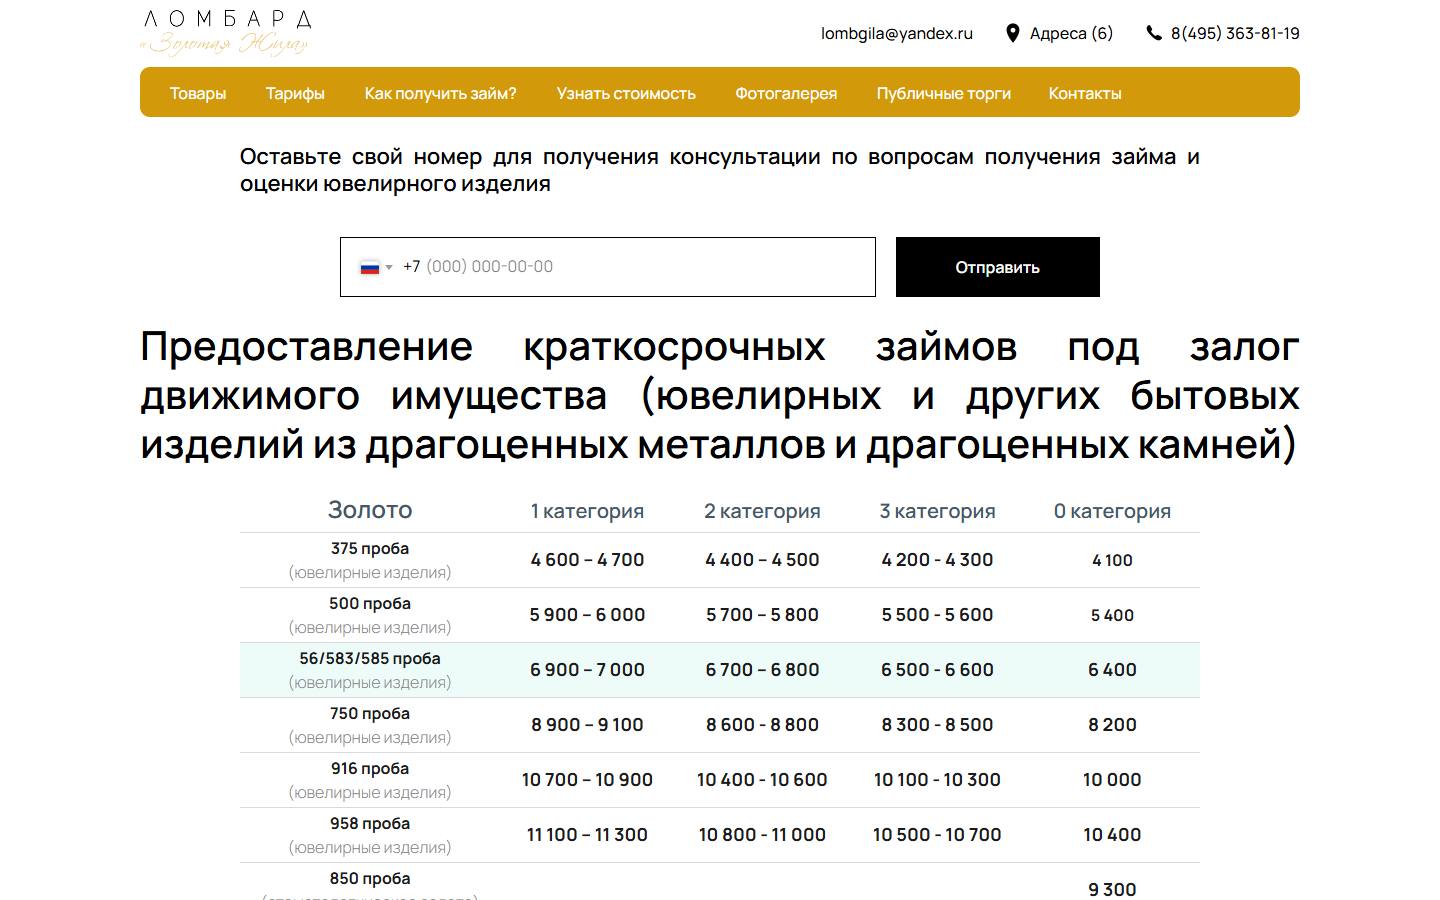This screenshot has width=1440, height=900.
Task: Click the Ломбард Золотая Жила logo
Action: coord(227,33)
